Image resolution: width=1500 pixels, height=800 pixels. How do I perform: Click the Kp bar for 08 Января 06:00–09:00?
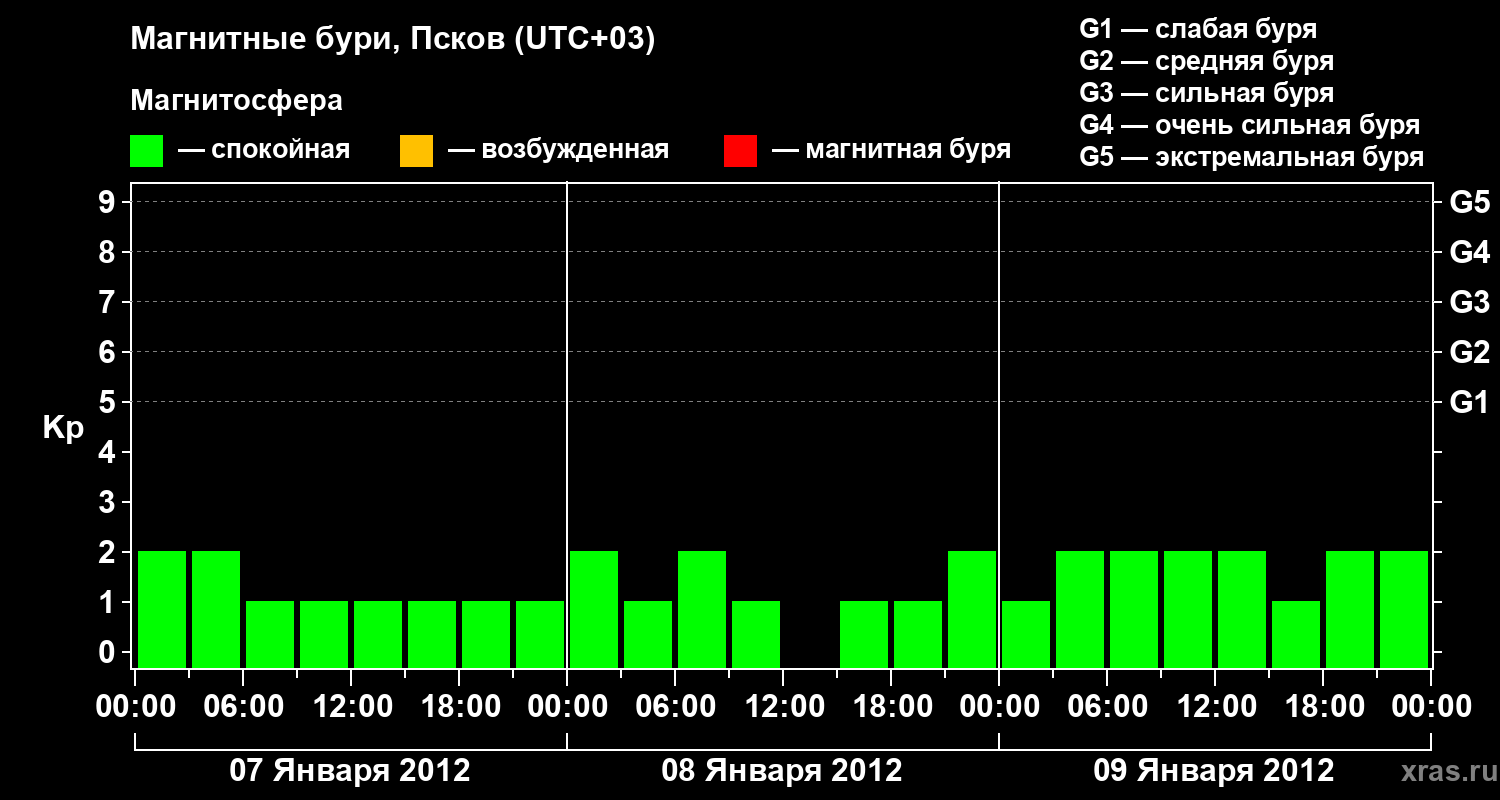pyautogui.click(x=702, y=609)
